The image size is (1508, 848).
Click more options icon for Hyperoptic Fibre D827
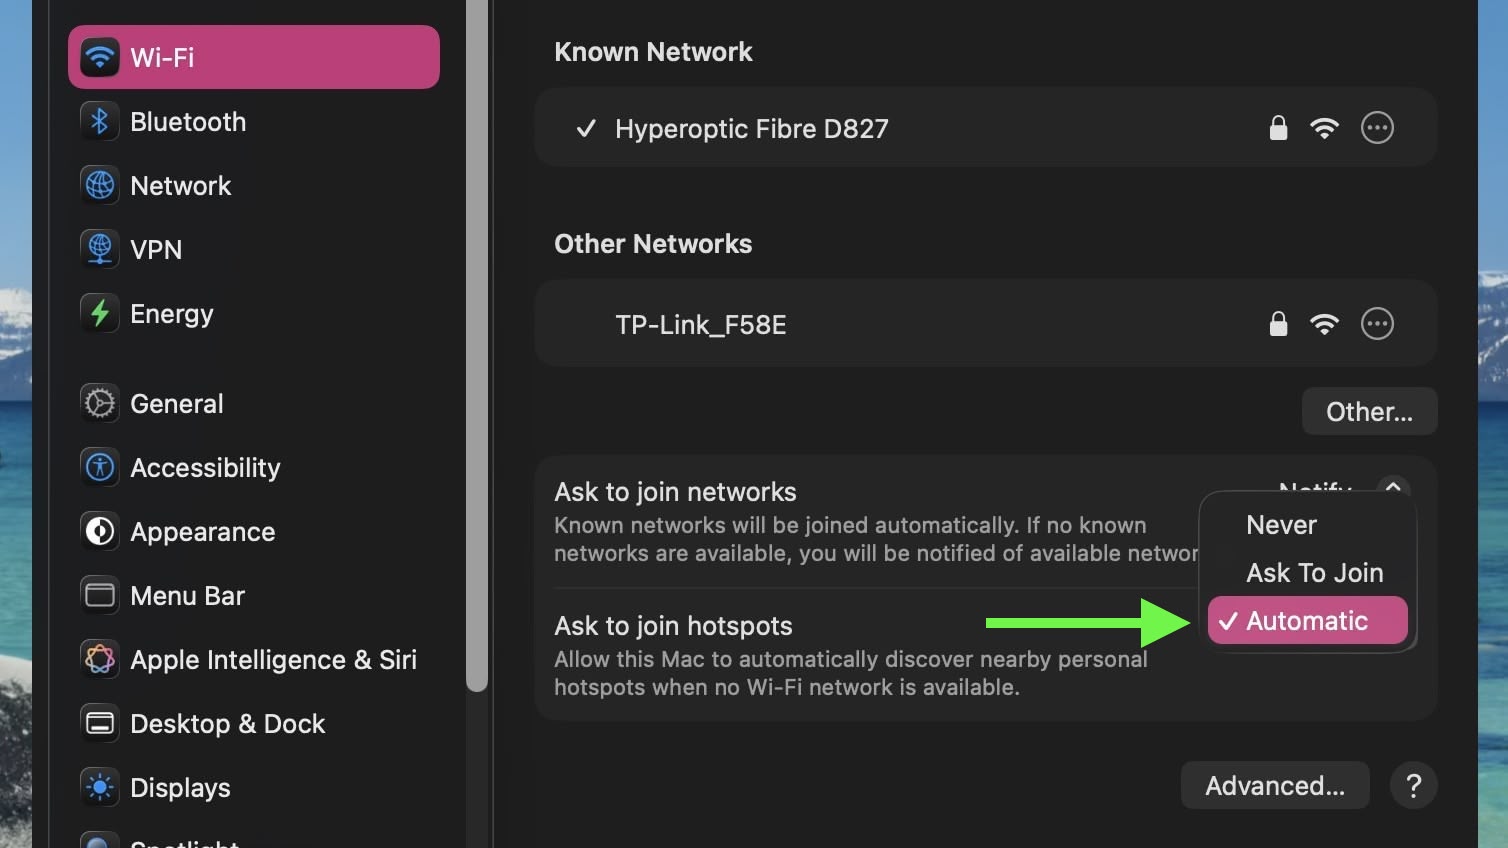click(x=1377, y=128)
